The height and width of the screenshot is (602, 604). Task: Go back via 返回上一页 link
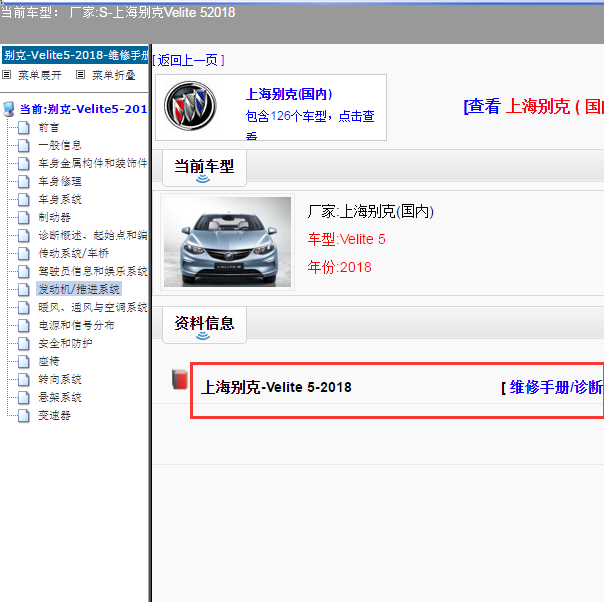(188, 60)
